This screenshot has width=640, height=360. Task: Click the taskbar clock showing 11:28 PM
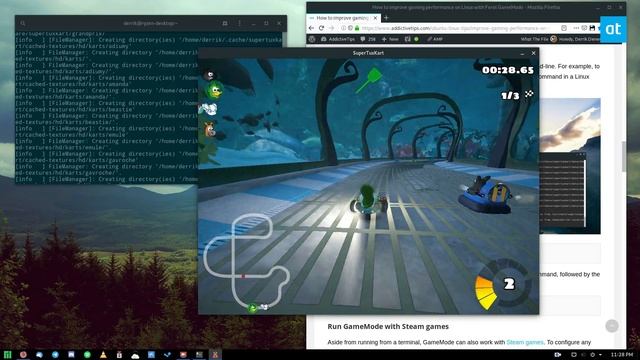point(622,355)
